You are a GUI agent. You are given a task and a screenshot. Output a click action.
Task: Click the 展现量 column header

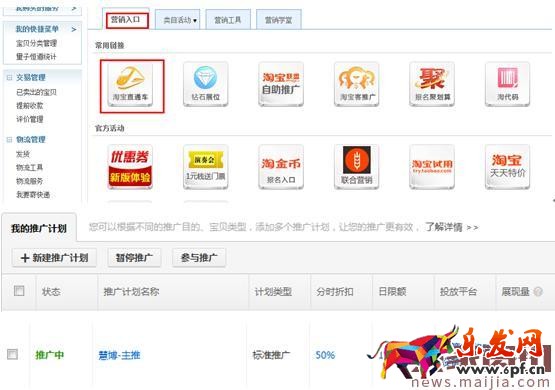515,292
